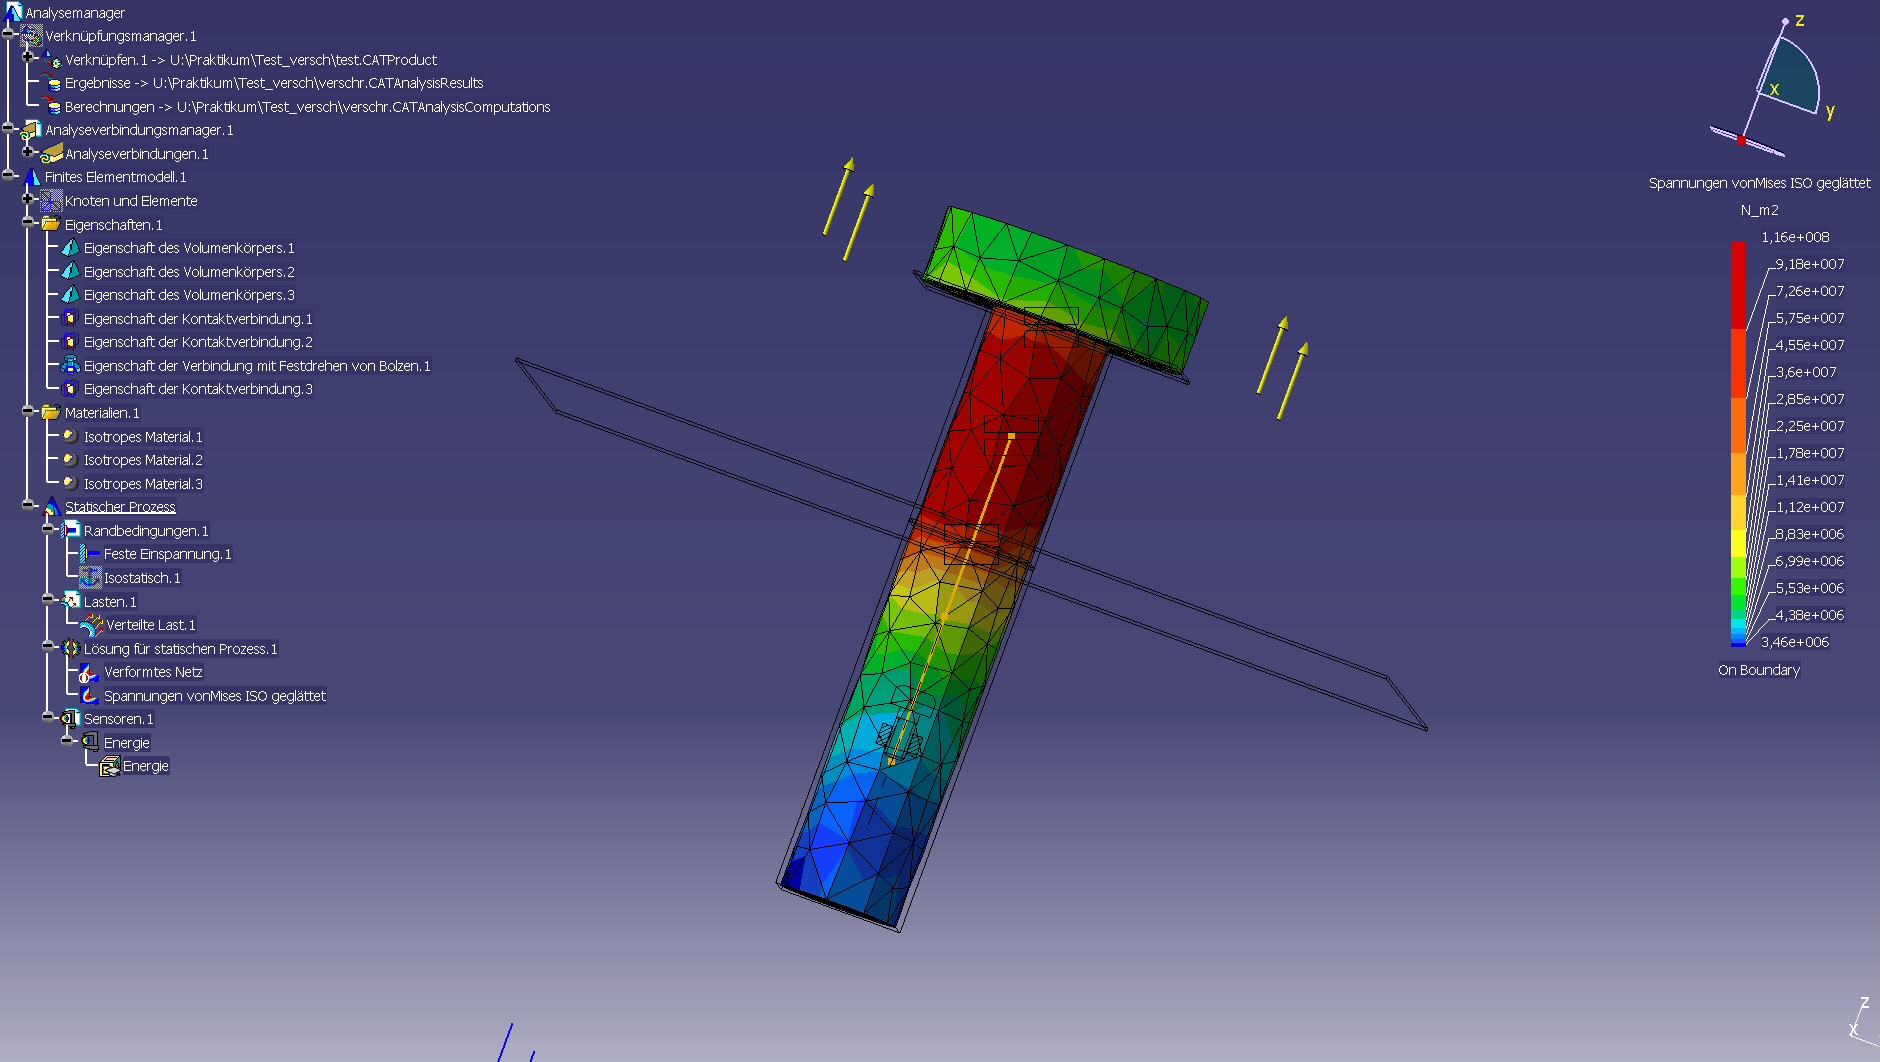
Task: Click the legend title Spannungen vonMises ISO geglättet
Action: (x=1759, y=183)
